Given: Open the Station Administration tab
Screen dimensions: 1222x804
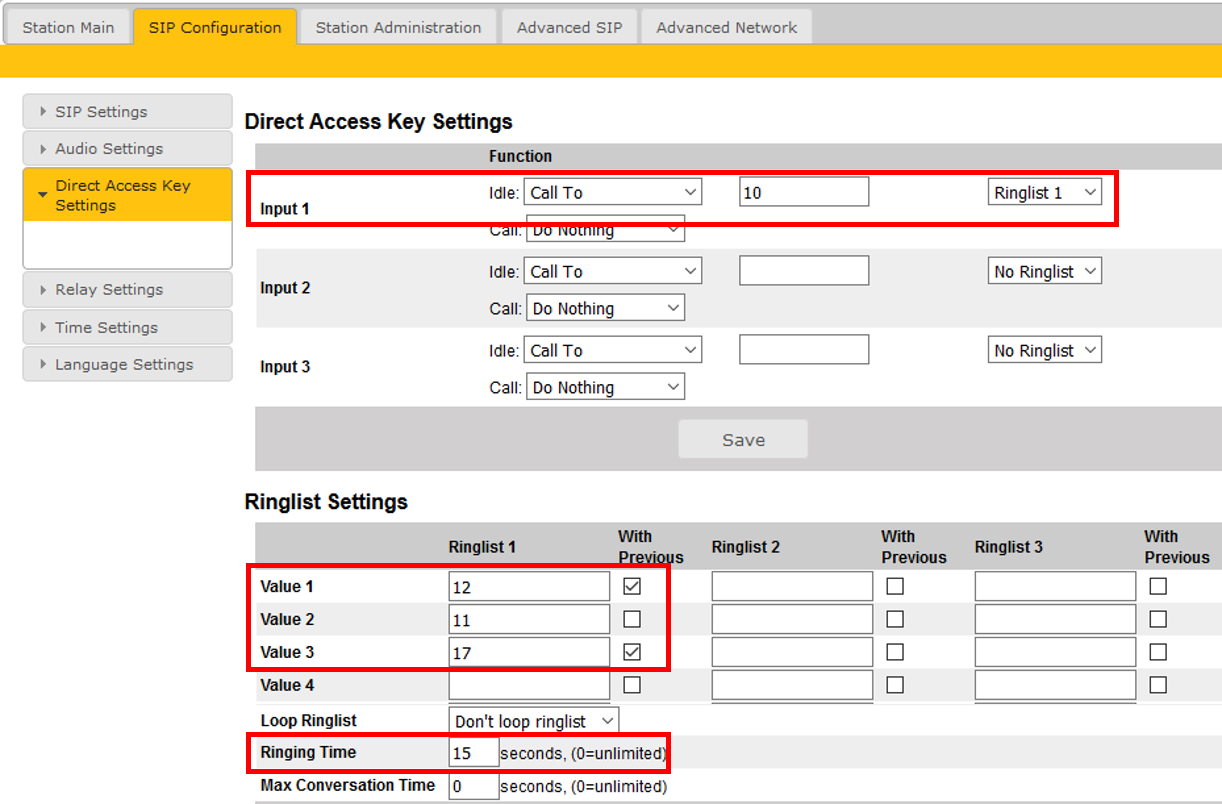Looking at the screenshot, I should click(398, 27).
